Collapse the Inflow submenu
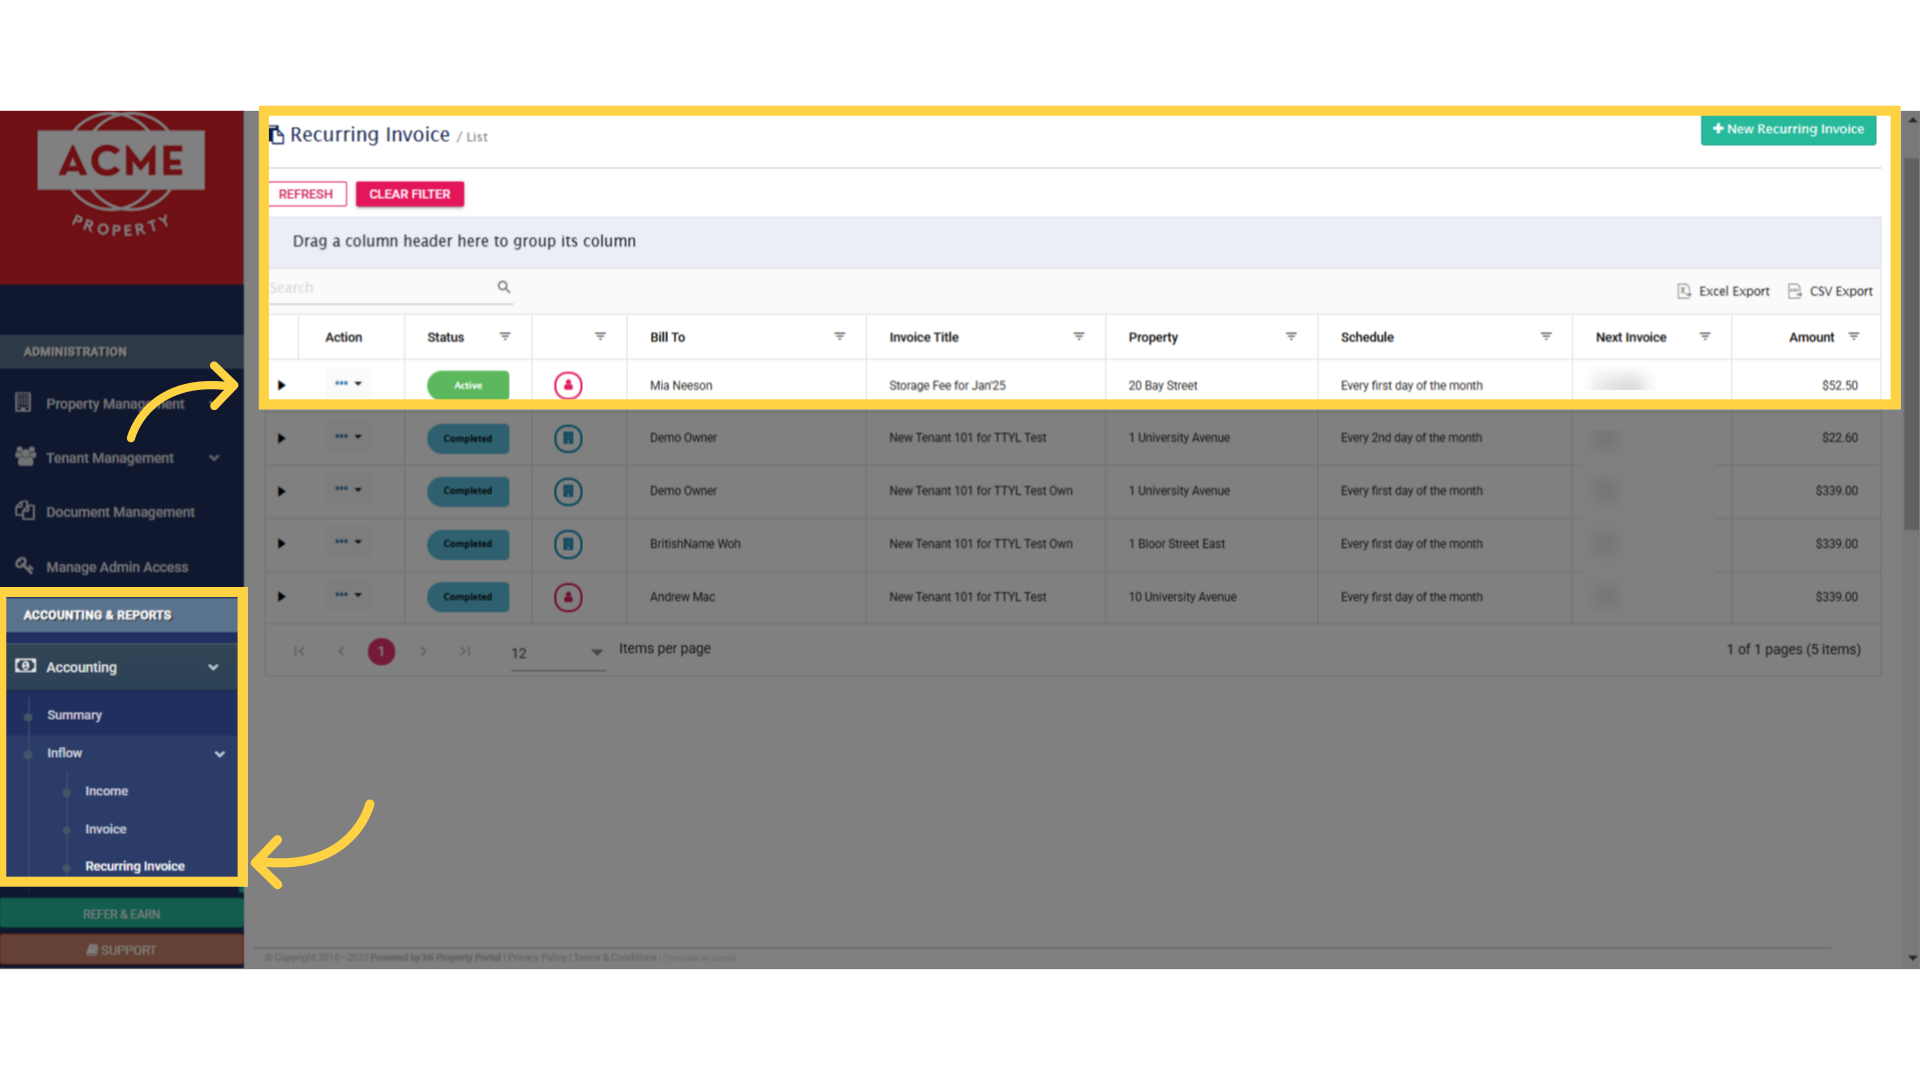This screenshot has width=1920, height=1080. click(219, 754)
